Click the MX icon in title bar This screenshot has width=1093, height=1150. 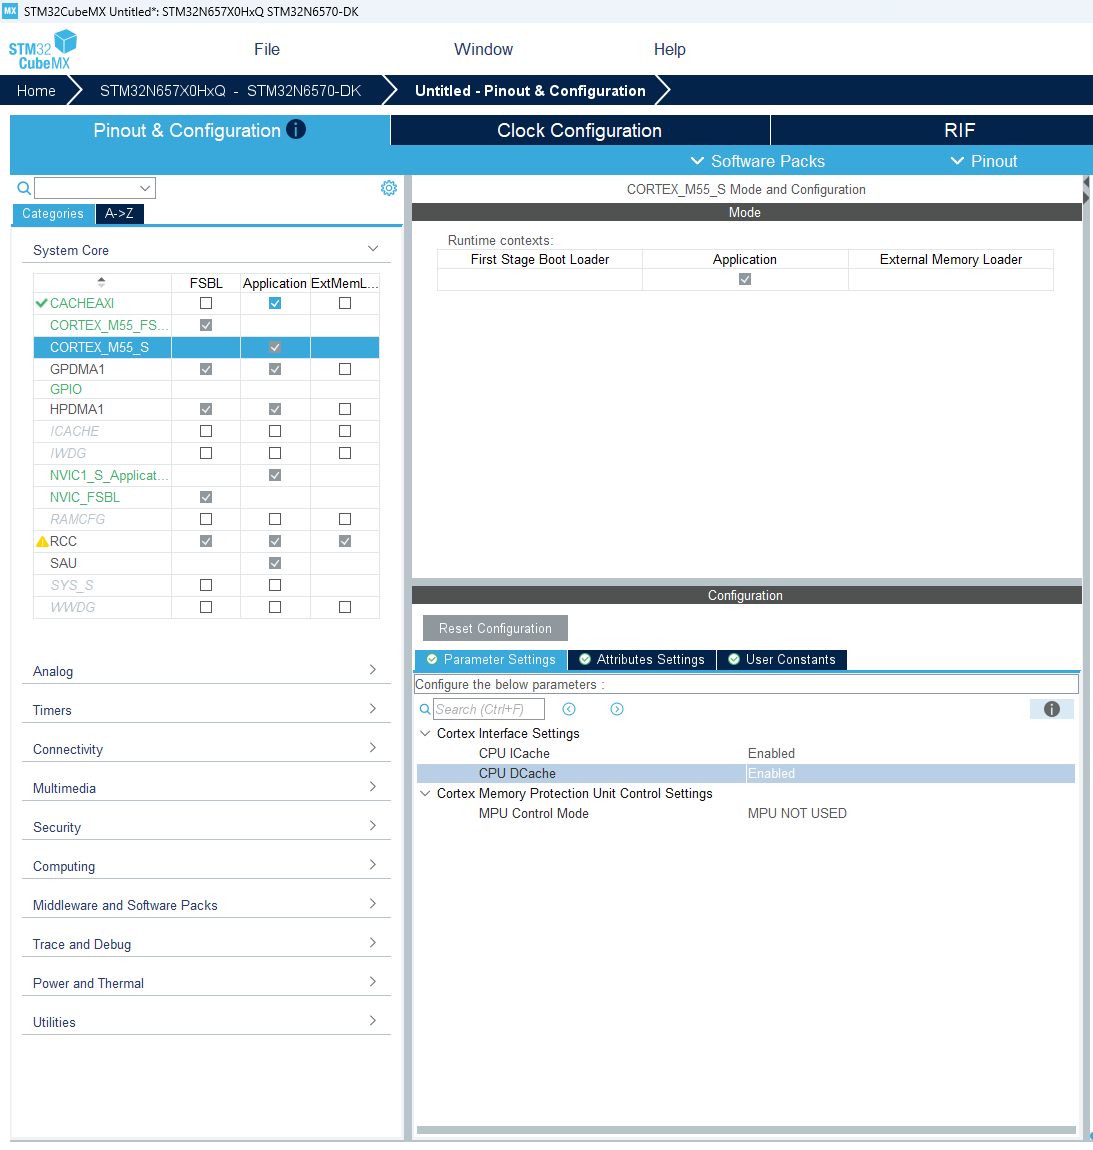click(10, 11)
